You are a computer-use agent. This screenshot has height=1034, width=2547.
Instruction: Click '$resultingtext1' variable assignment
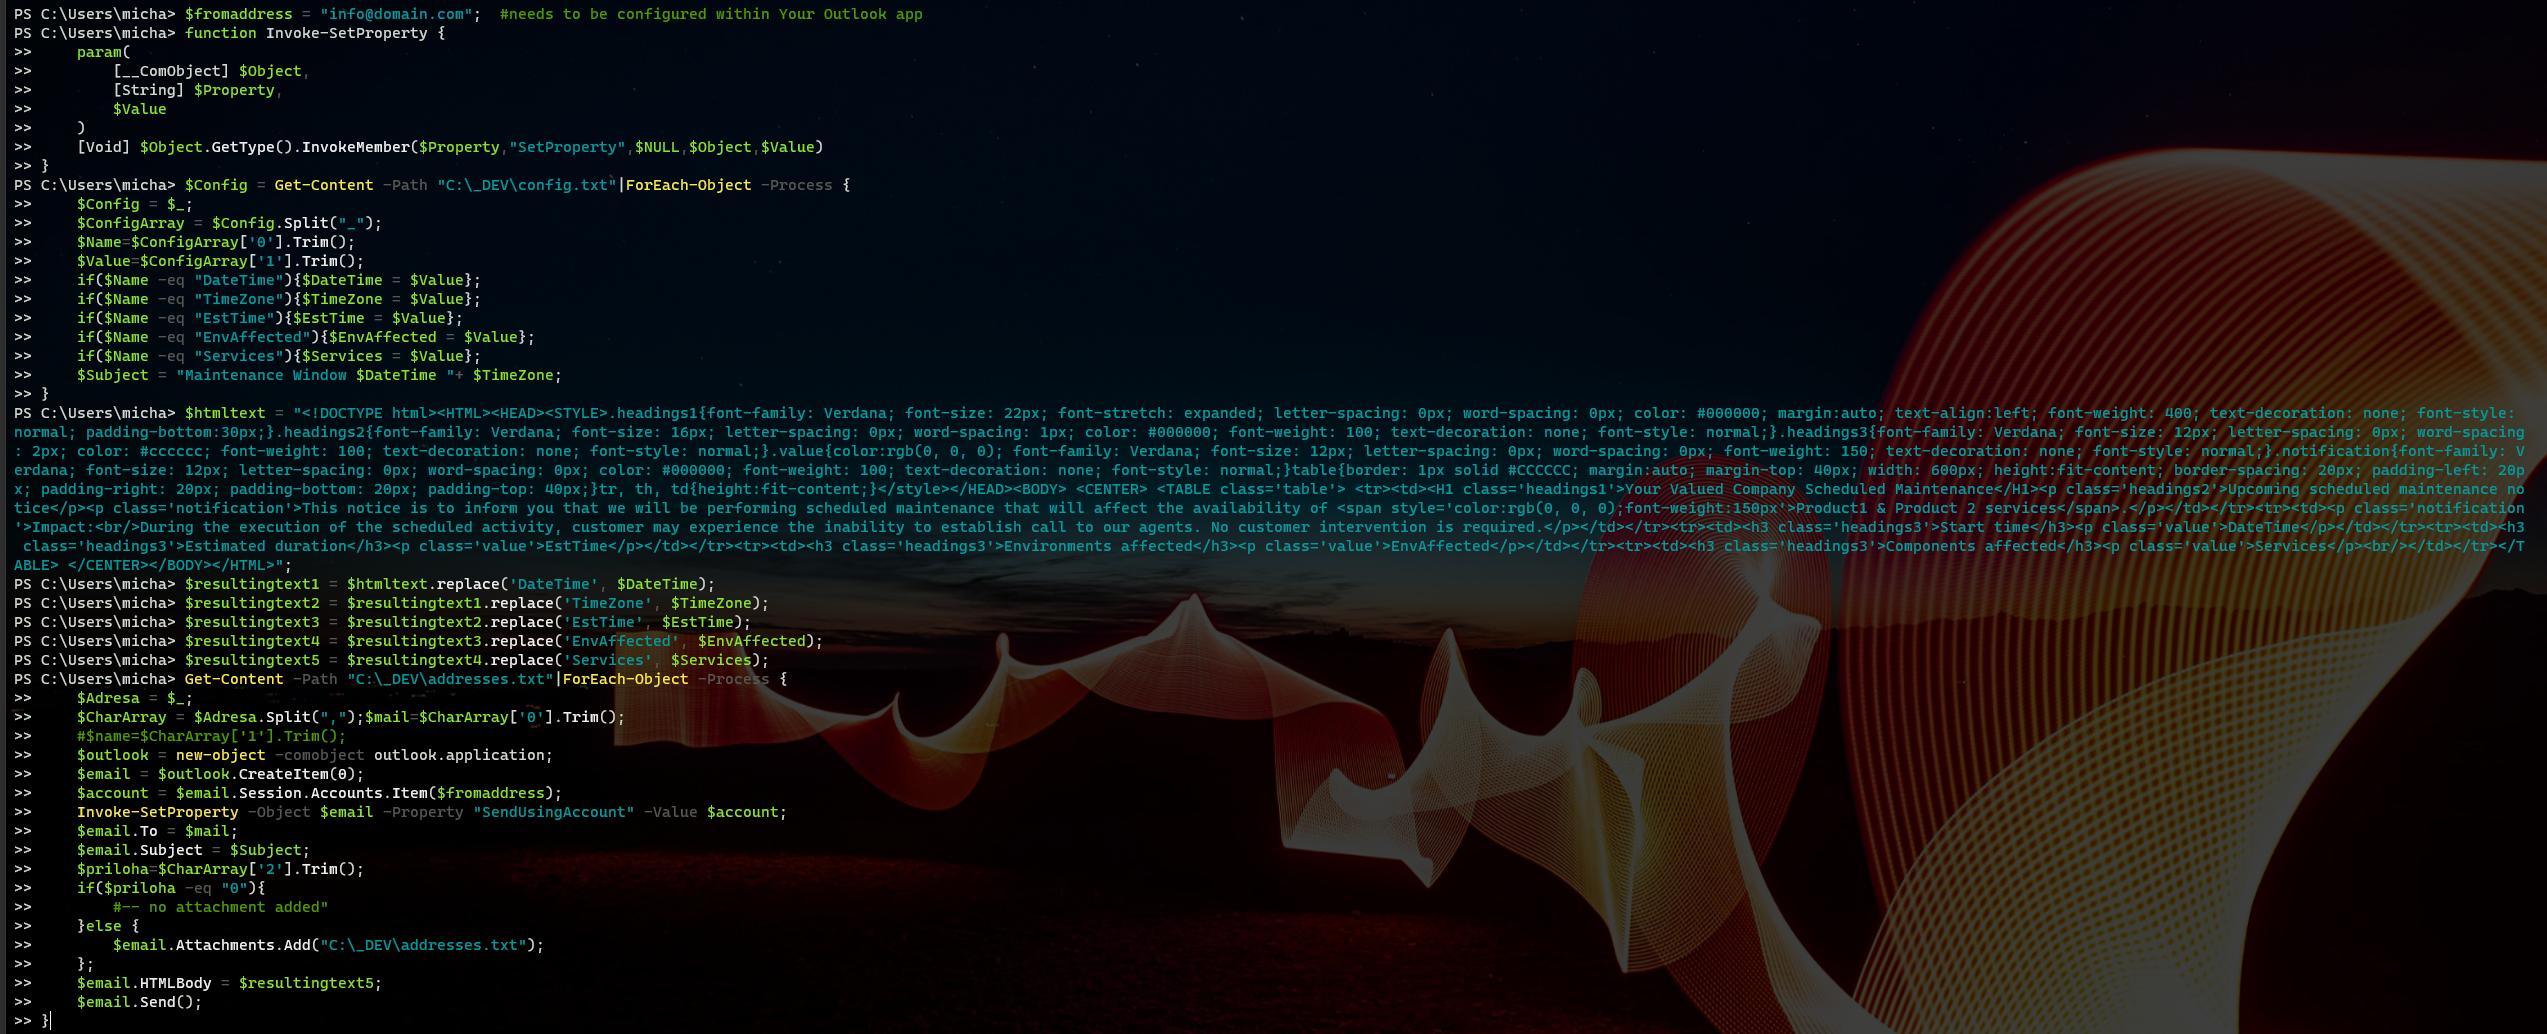click(x=252, y=584)
